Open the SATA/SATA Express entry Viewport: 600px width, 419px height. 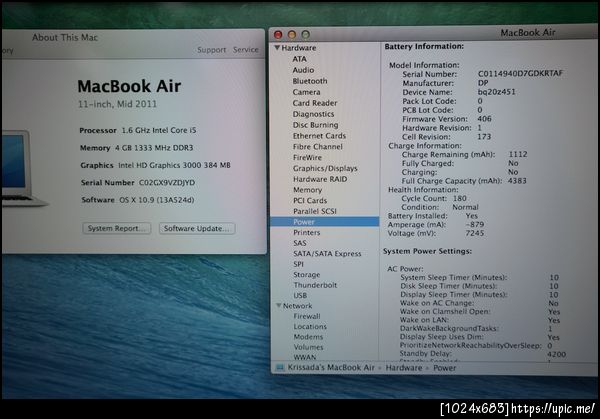coord(327,254)
